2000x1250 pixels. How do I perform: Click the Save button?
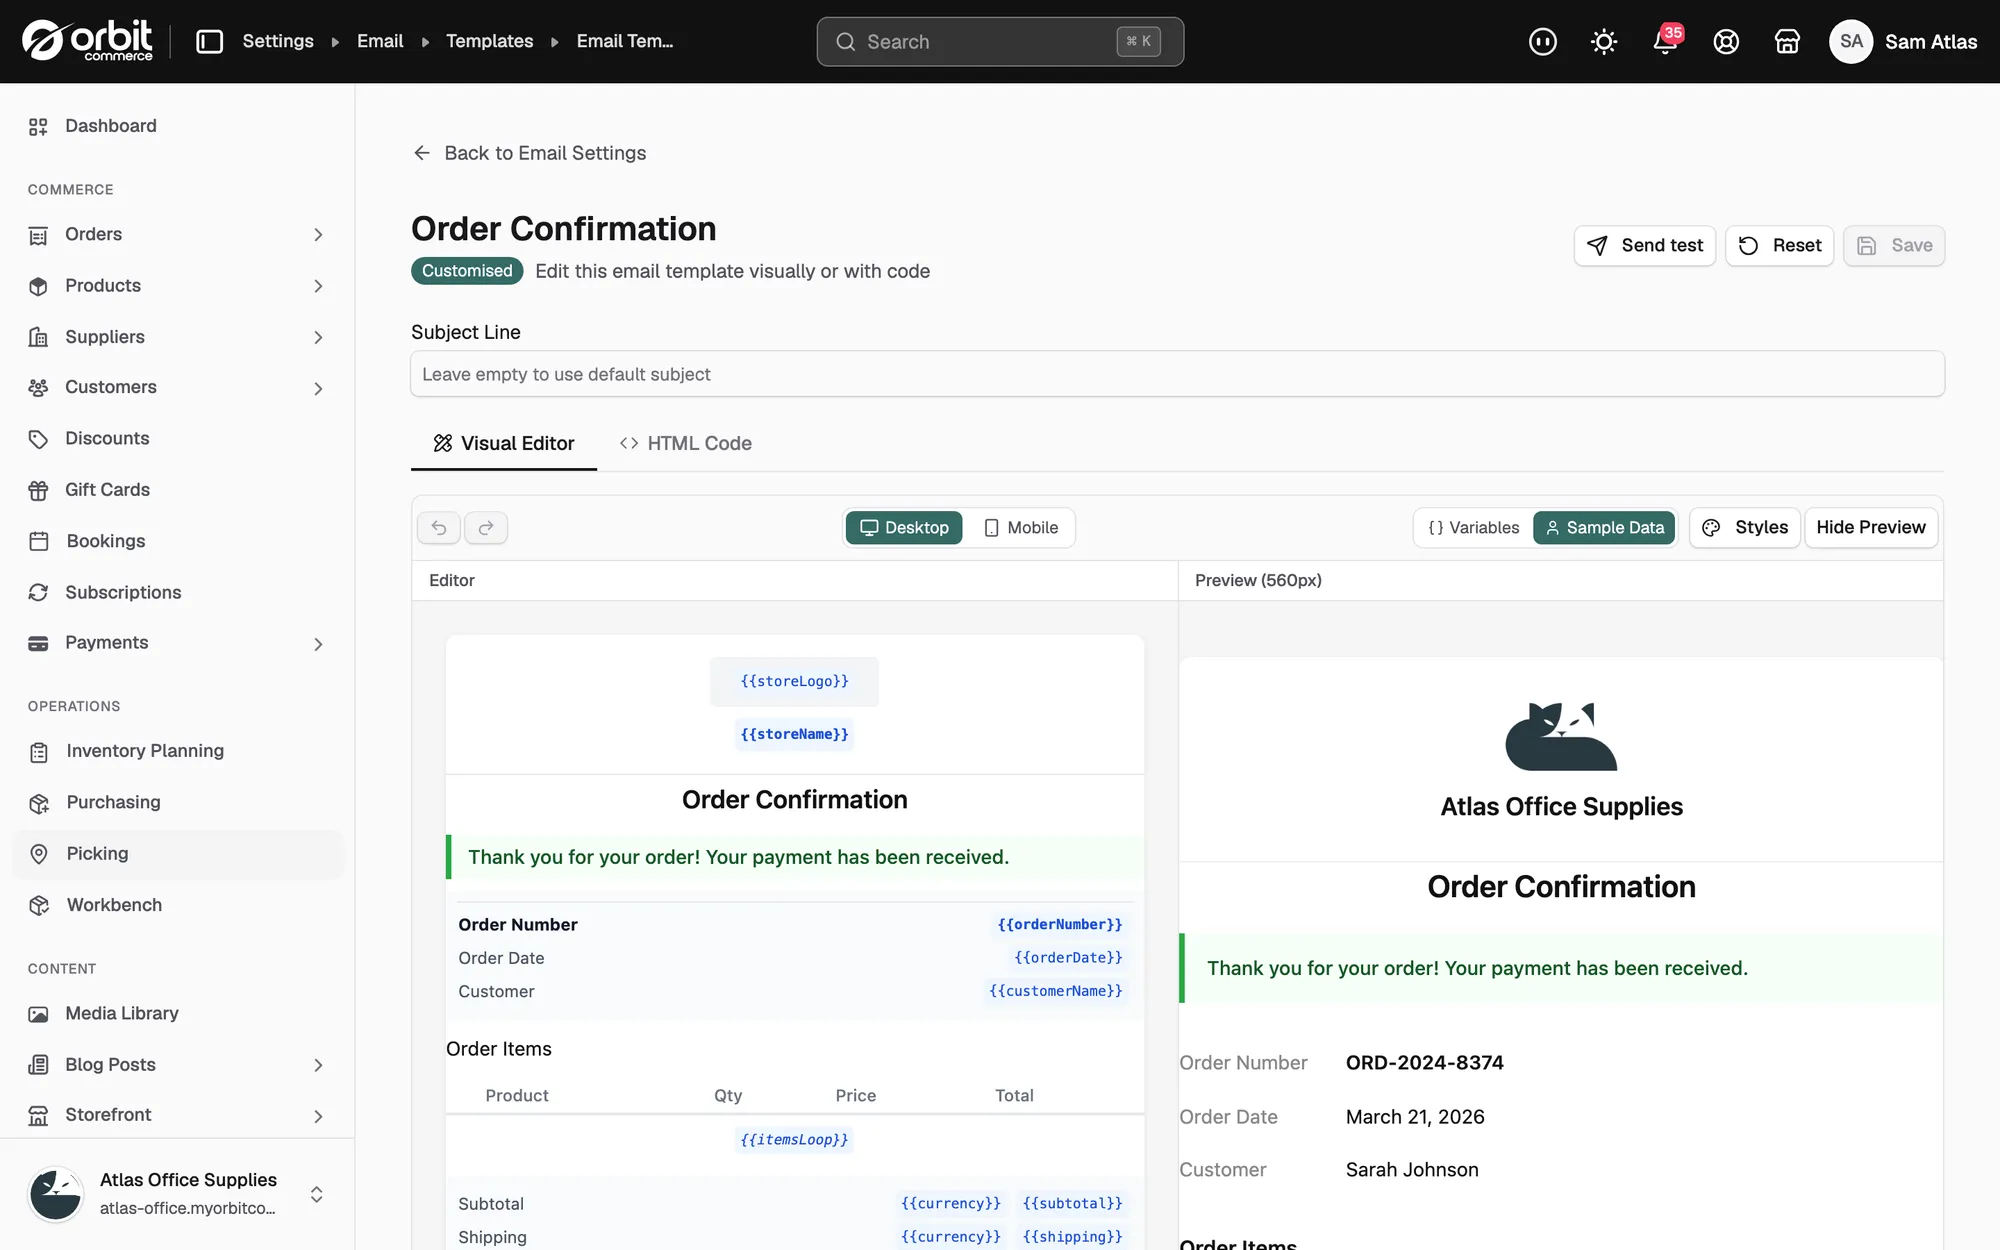click(1894, 245)
